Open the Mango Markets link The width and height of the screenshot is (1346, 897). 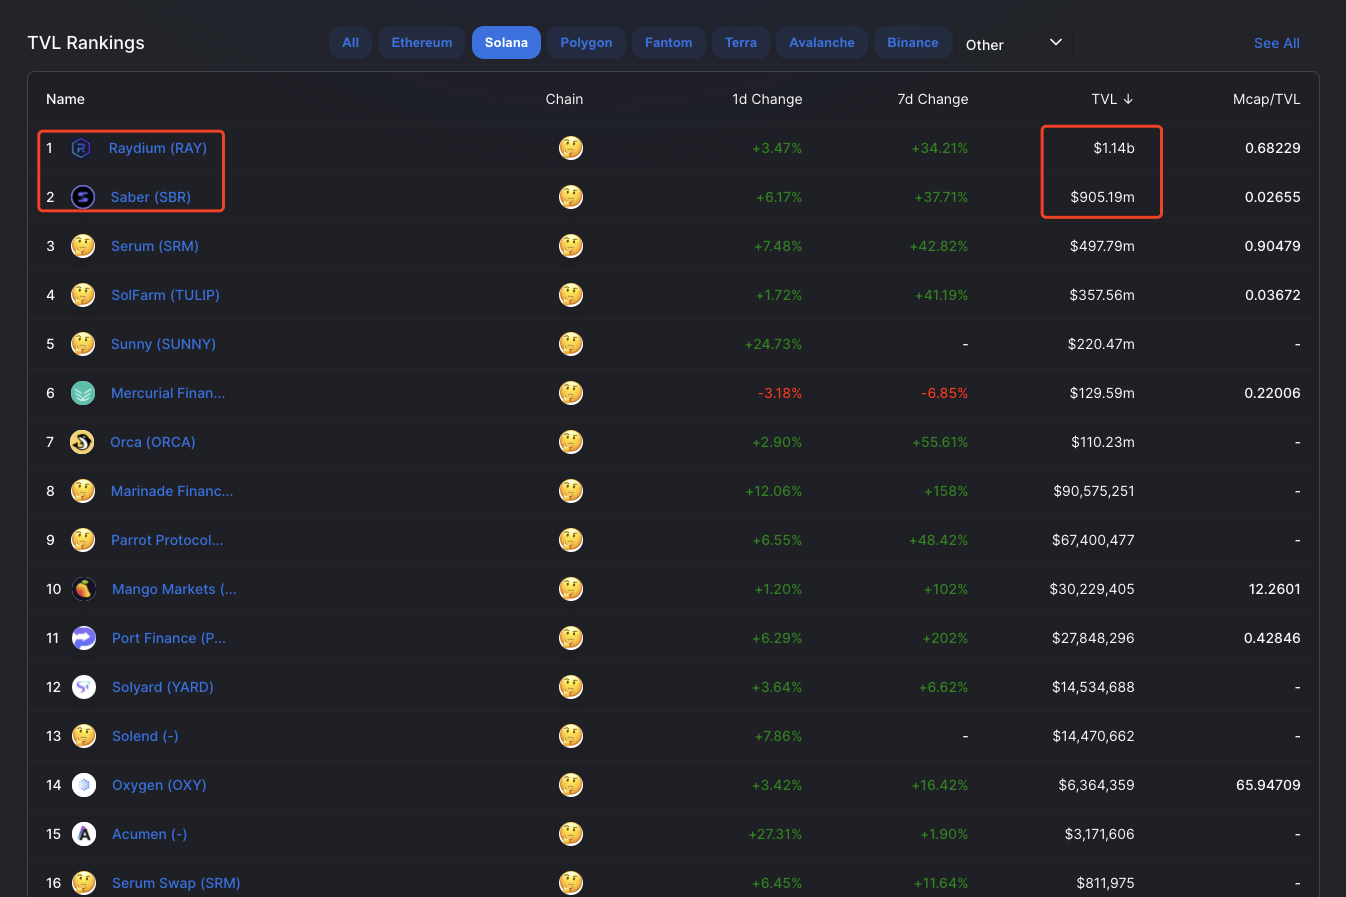[174, 589]
